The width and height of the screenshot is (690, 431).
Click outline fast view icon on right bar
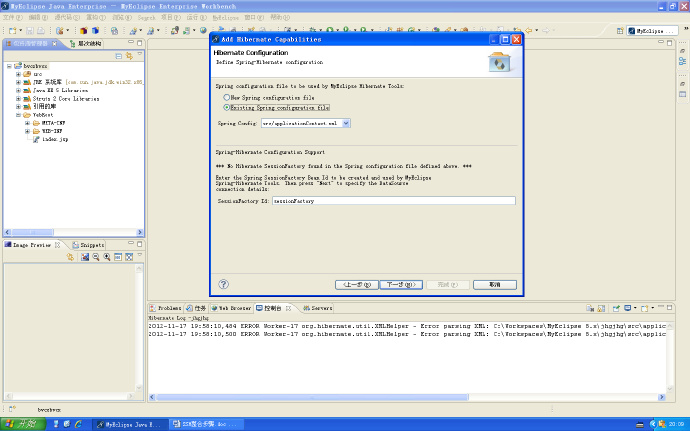click(683, 61)
